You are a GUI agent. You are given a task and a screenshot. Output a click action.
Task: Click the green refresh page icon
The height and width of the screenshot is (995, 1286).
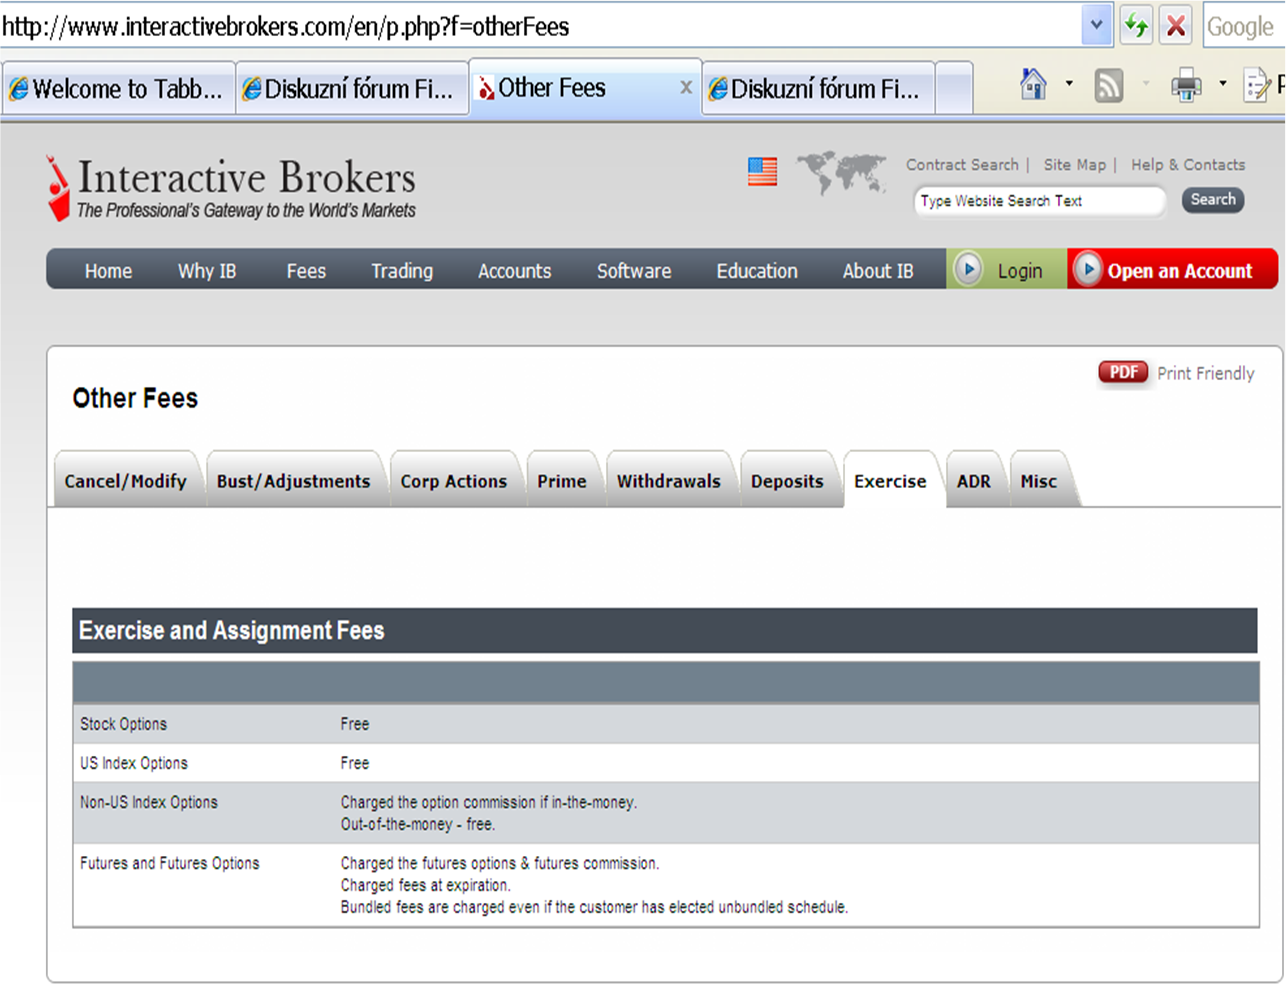pos(1137,26)
